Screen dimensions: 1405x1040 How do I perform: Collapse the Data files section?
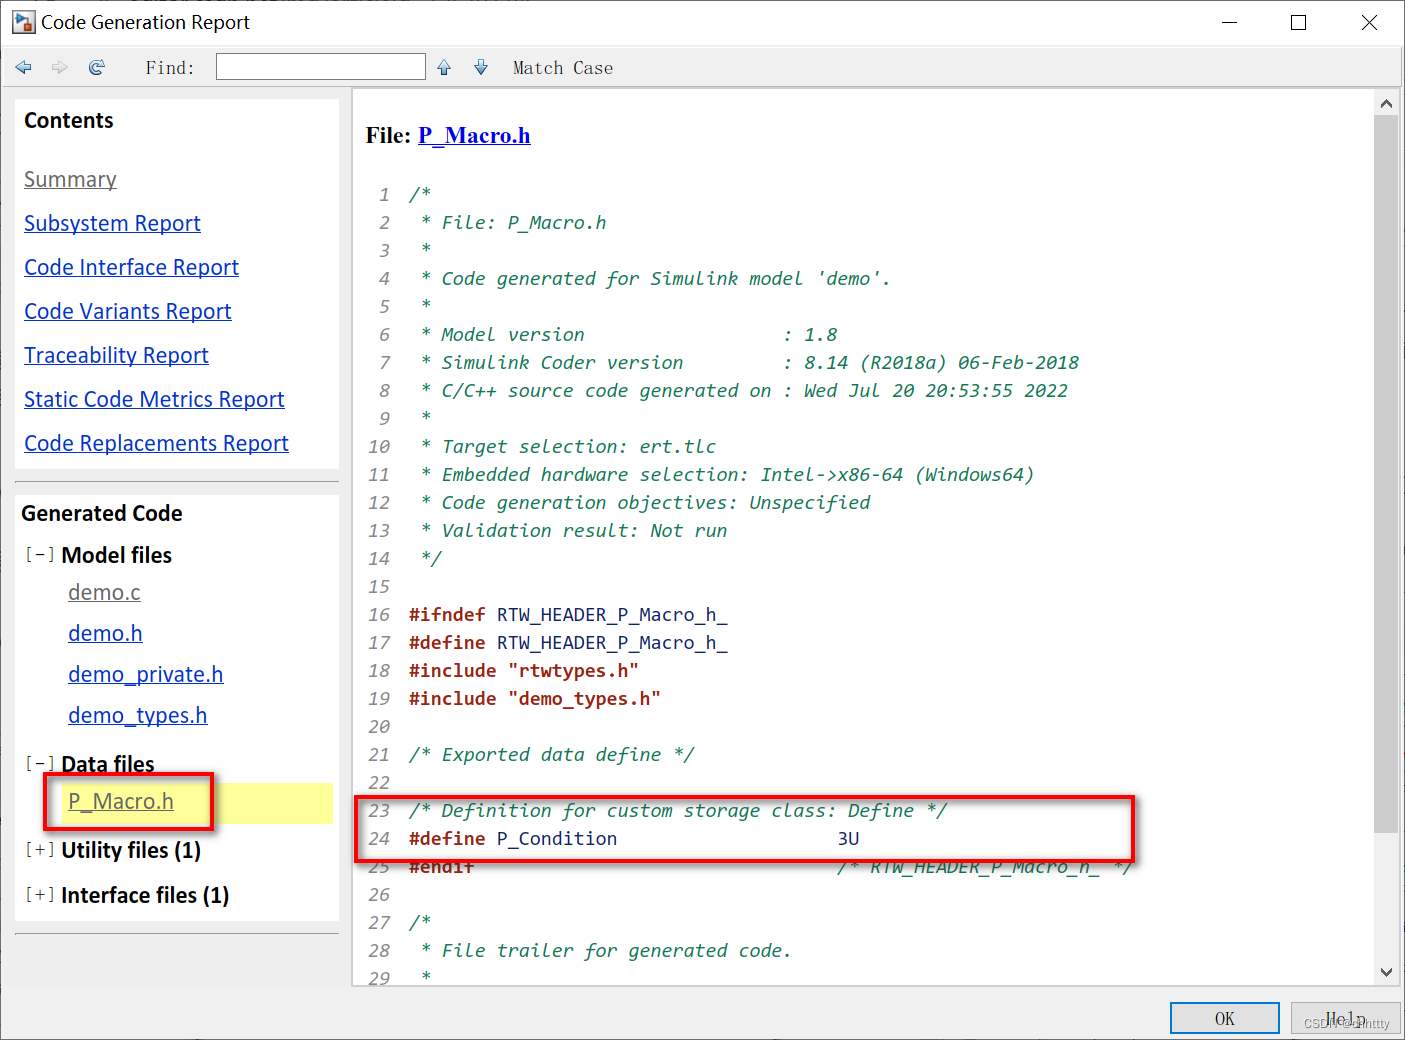pyautogui.click(x=40, y=764)
